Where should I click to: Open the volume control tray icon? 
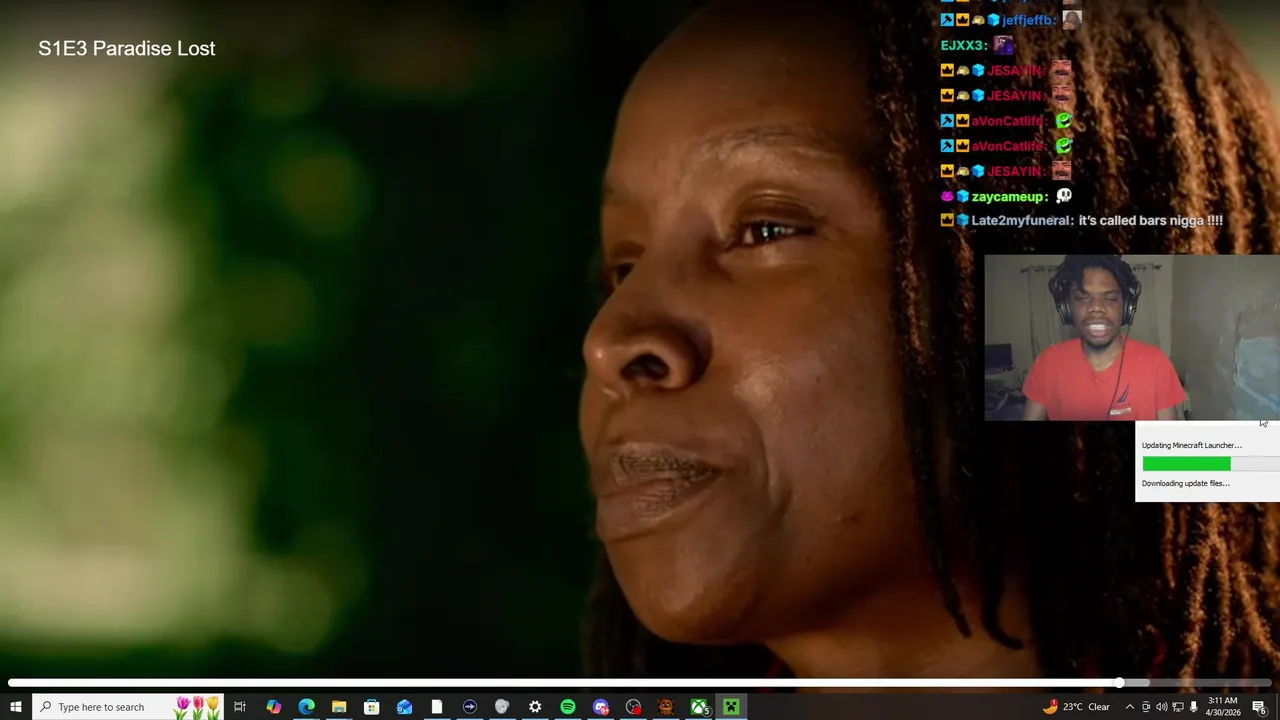pyautogui.click(x=1162, y=707)
